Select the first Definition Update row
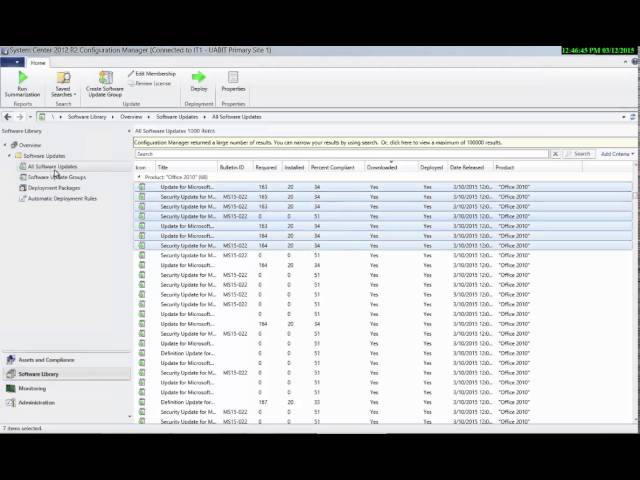 (384, 353)
